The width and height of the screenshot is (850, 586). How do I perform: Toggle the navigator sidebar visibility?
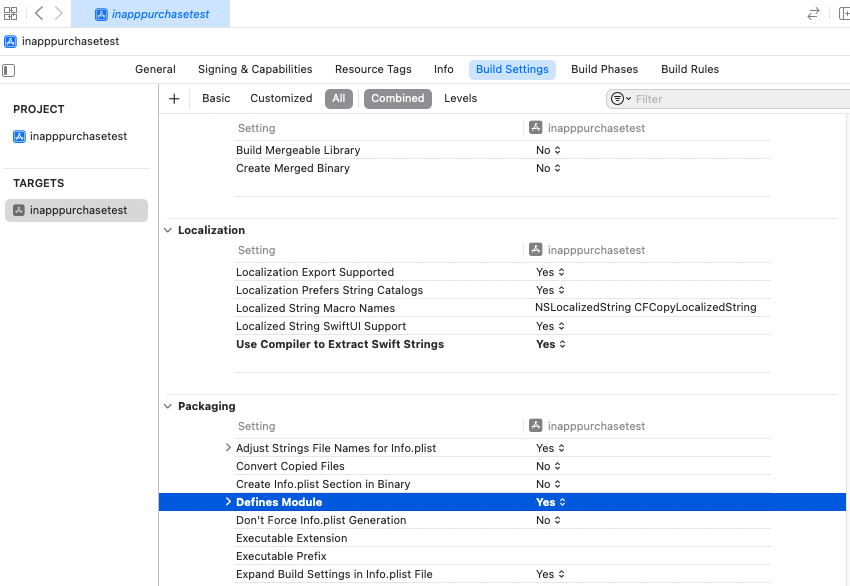(x=9, y=70)
